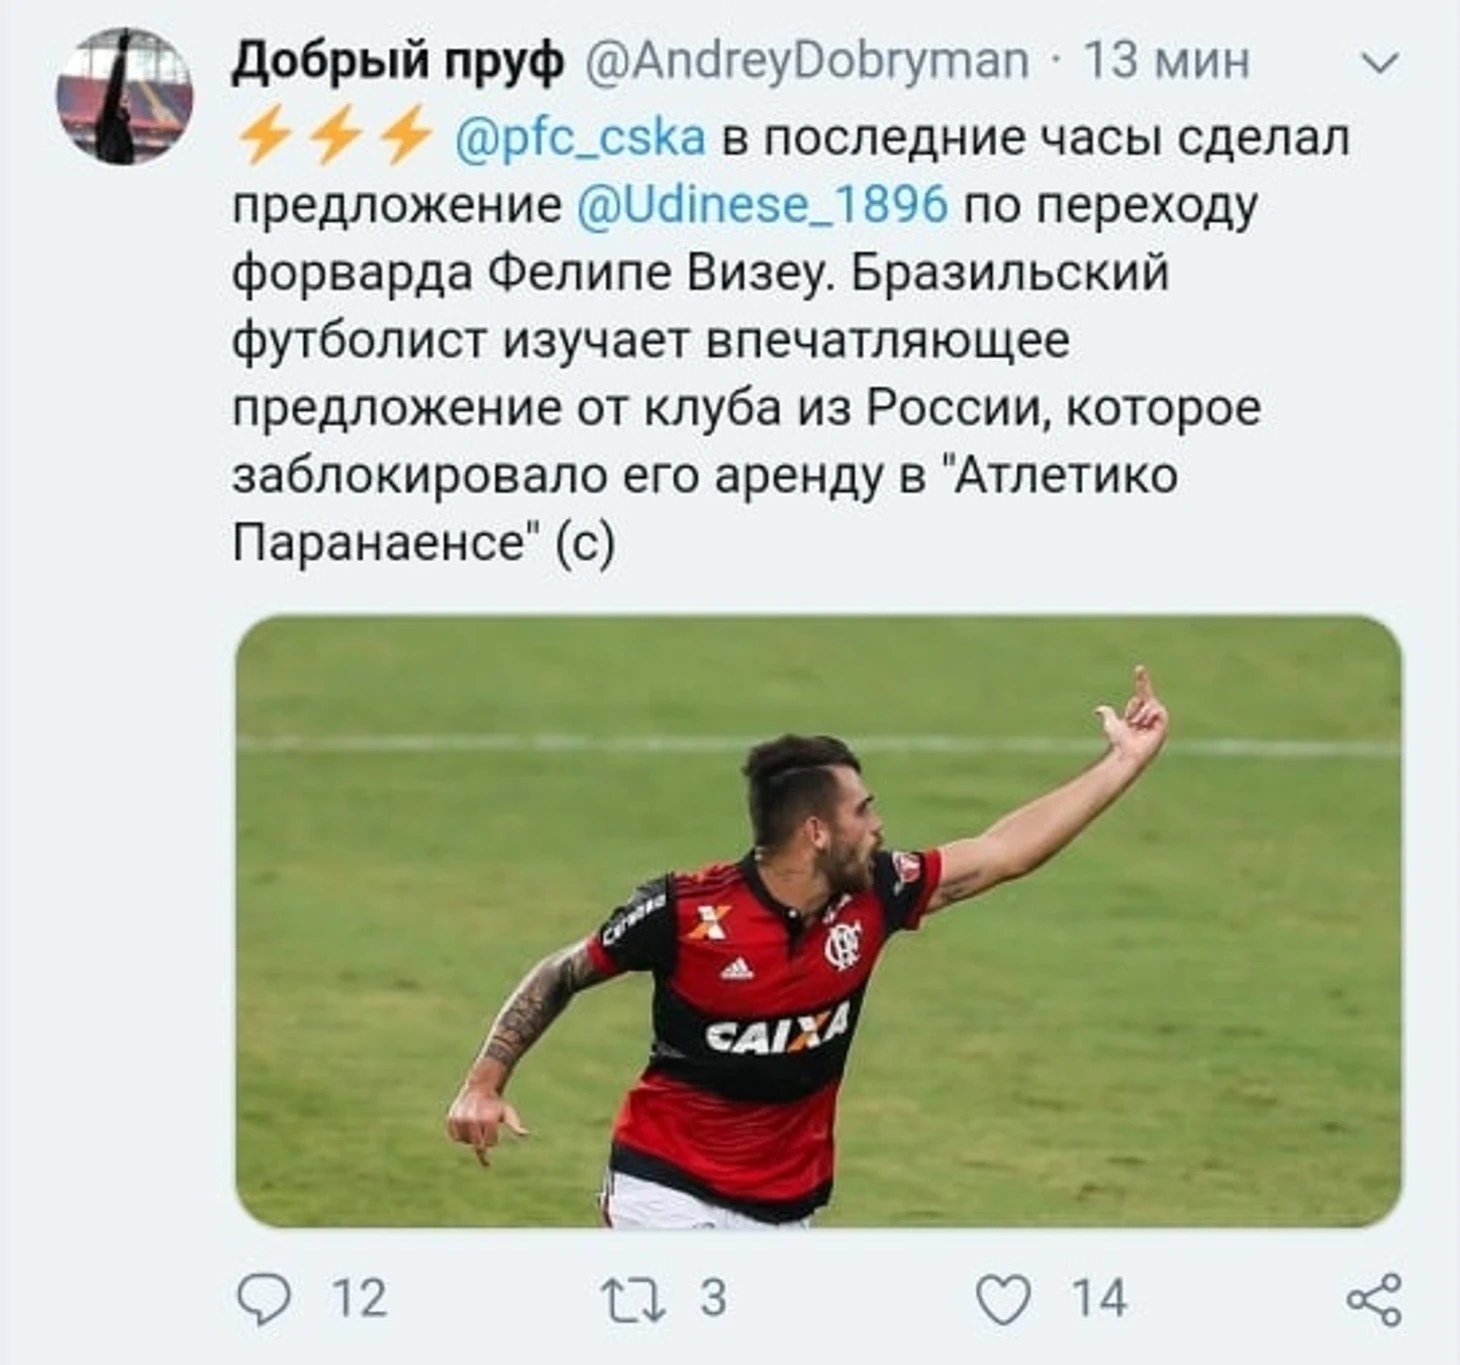Open the reply speech-bubble icon

click(264, 1299)
